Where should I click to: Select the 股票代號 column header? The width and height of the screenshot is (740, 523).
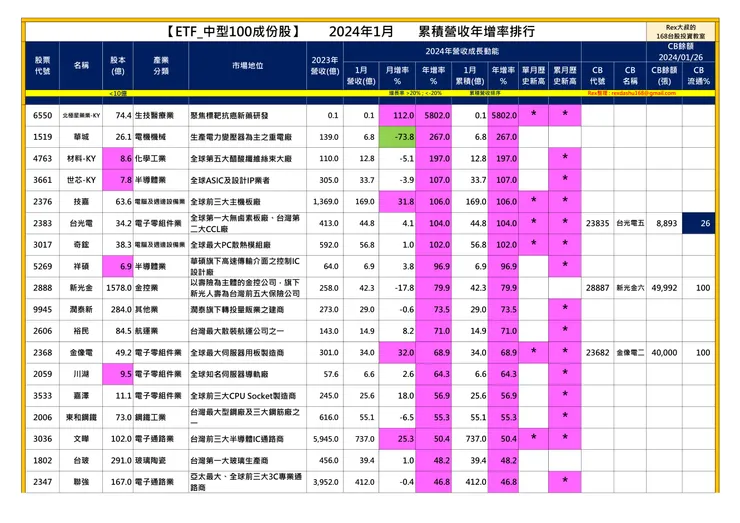pyautogui.click(x=42, y=66)
